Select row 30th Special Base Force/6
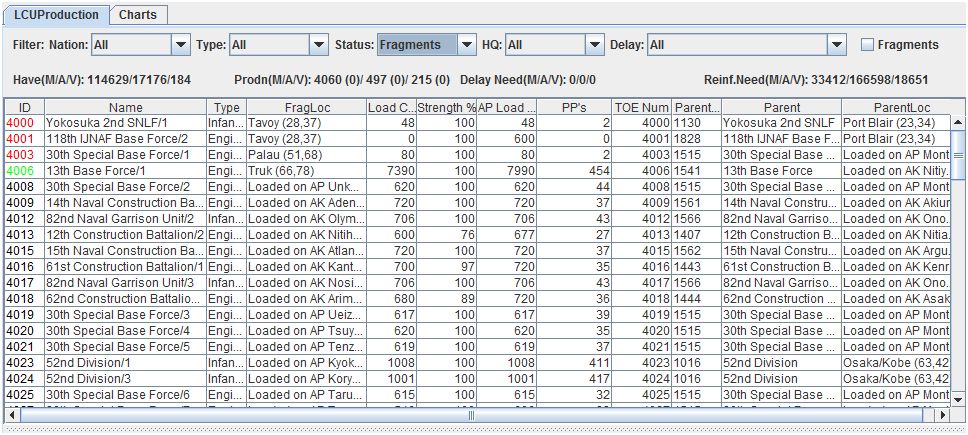The height and width of the screenshot is (435, 968). (x=477, y=395)
